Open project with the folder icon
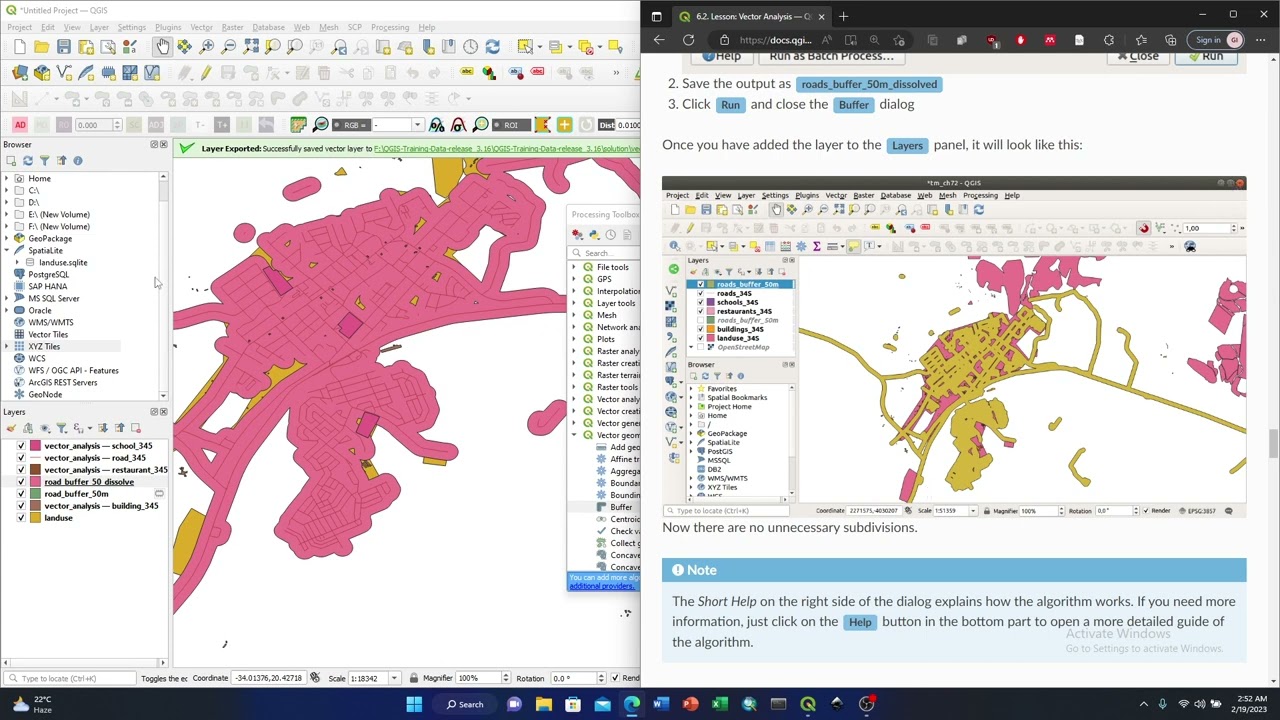Screen dimensions: 1280x720 coord(42,47)
